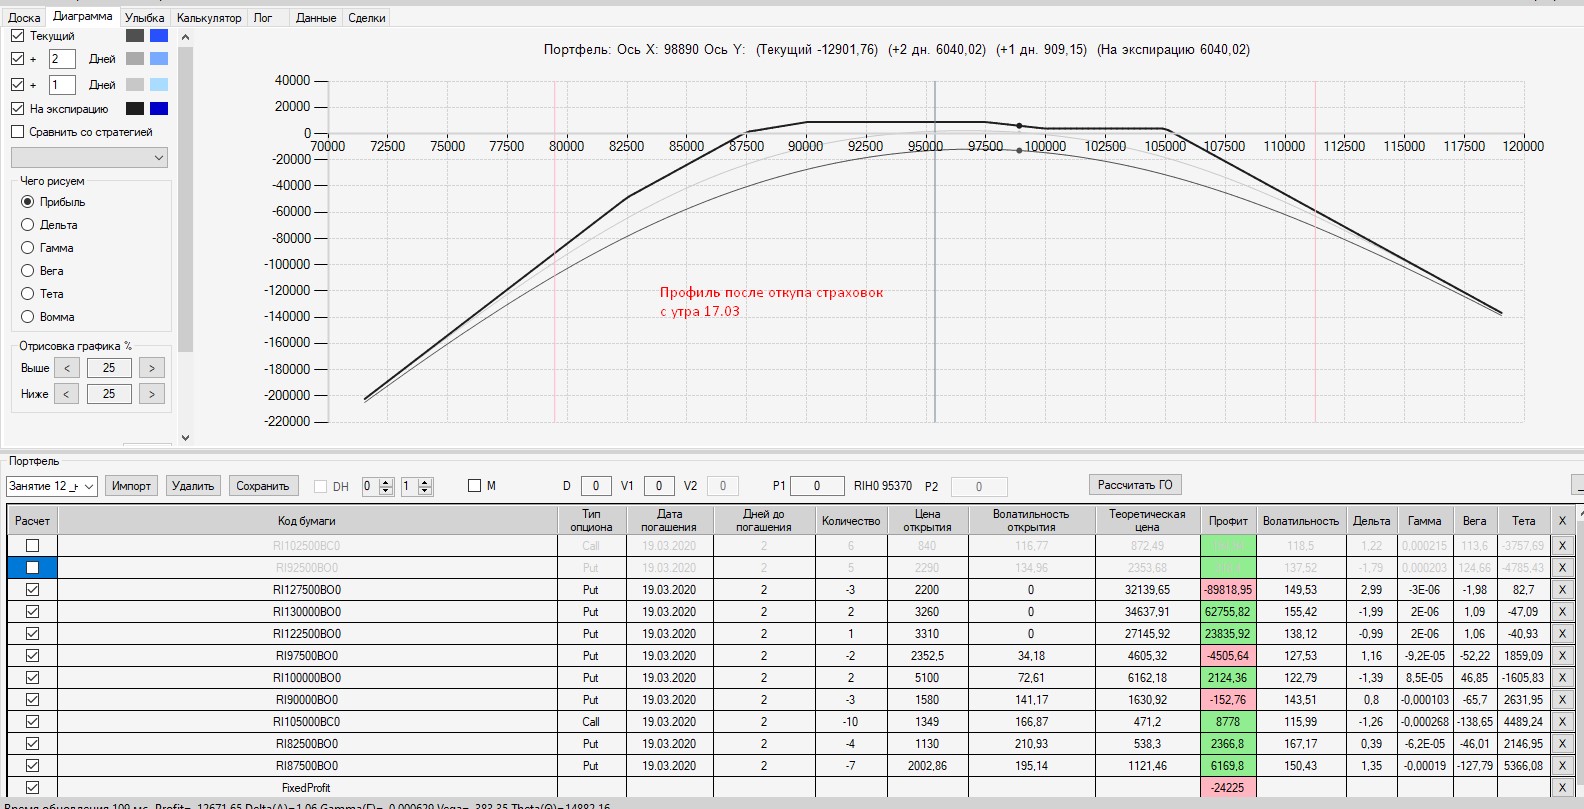This screenshot has width=1584, height=809.
Task: Enable 'Сравнить со стратегией' checkbox
Action: coord(17,132)
